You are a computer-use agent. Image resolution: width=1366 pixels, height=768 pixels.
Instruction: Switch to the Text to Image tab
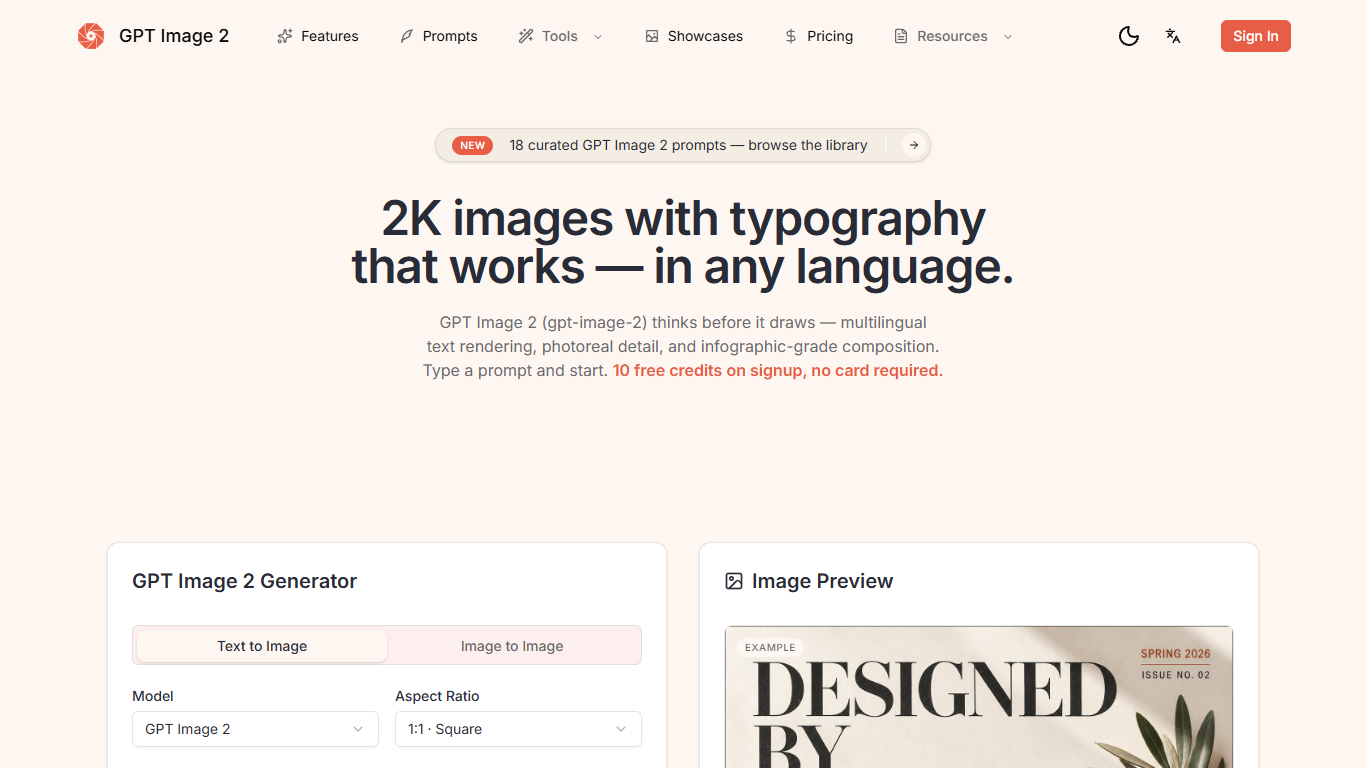pyautogui.click(x=262, y=646)
